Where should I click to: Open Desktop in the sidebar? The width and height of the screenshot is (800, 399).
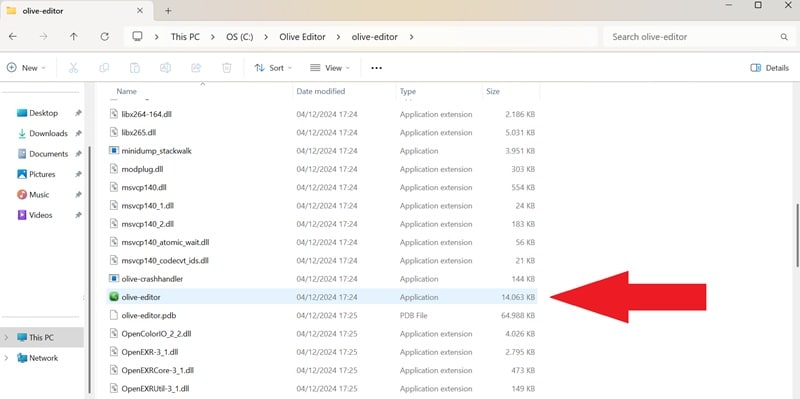pyautogui.click(x=43, y=113)
